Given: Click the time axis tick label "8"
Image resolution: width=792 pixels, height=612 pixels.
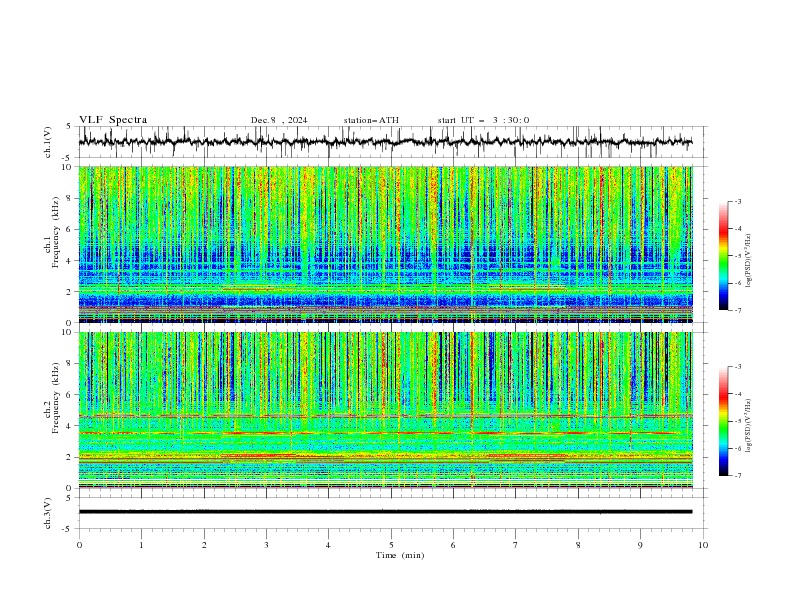Looking at the screenshot, I should 578,545.
